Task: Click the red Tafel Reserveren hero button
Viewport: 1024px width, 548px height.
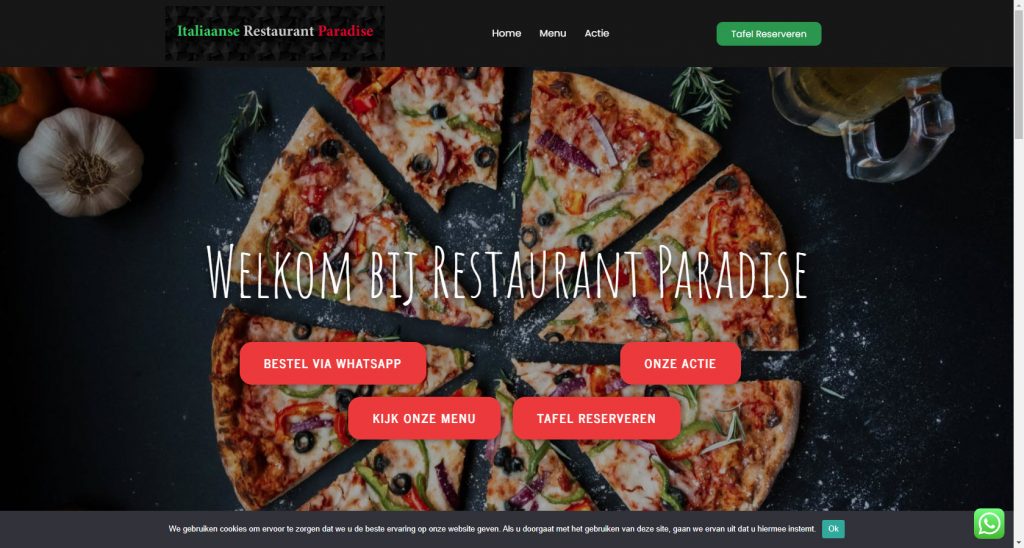Action: (596, 418)
